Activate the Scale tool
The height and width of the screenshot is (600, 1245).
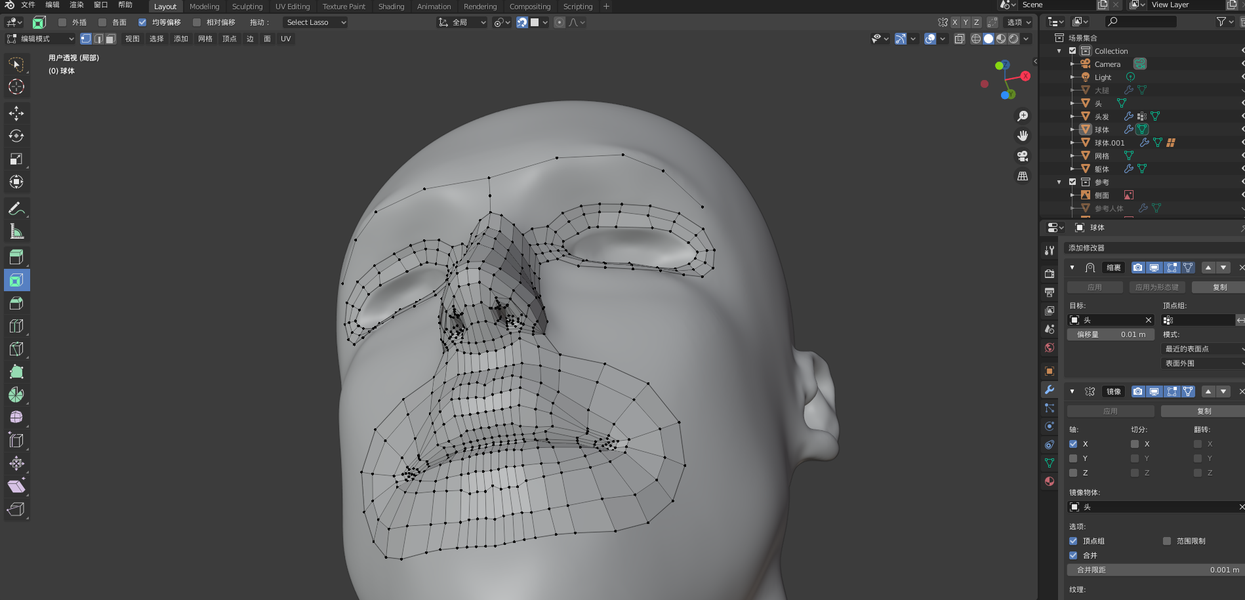tap(16, 159)
